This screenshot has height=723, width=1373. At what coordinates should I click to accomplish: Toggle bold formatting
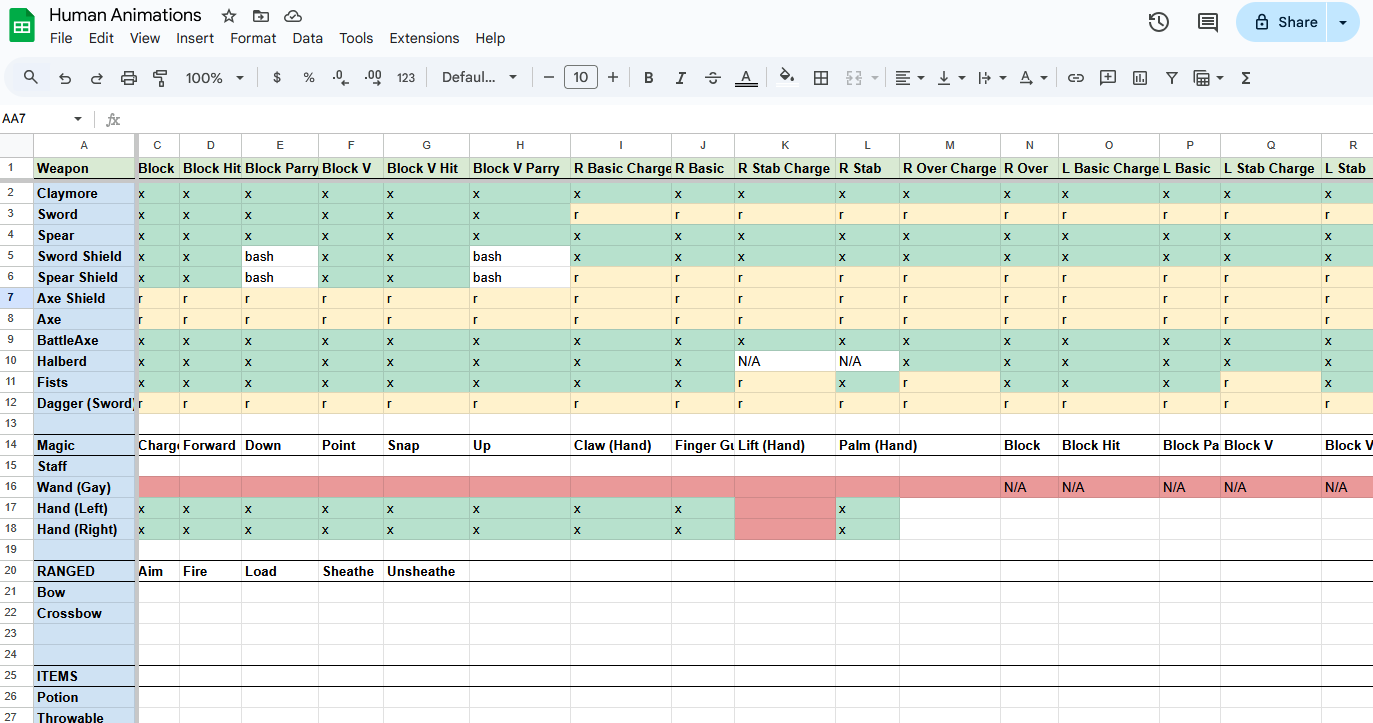[649, 77]
